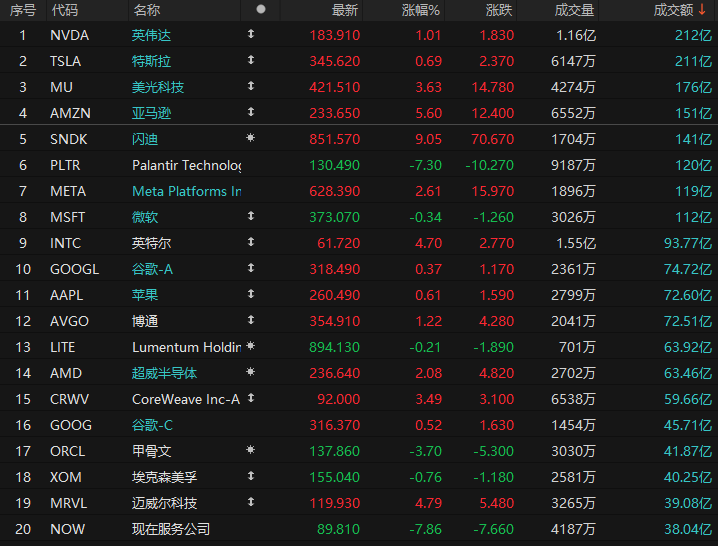
Task: Open stock name 微软
Action: [145, 217]
